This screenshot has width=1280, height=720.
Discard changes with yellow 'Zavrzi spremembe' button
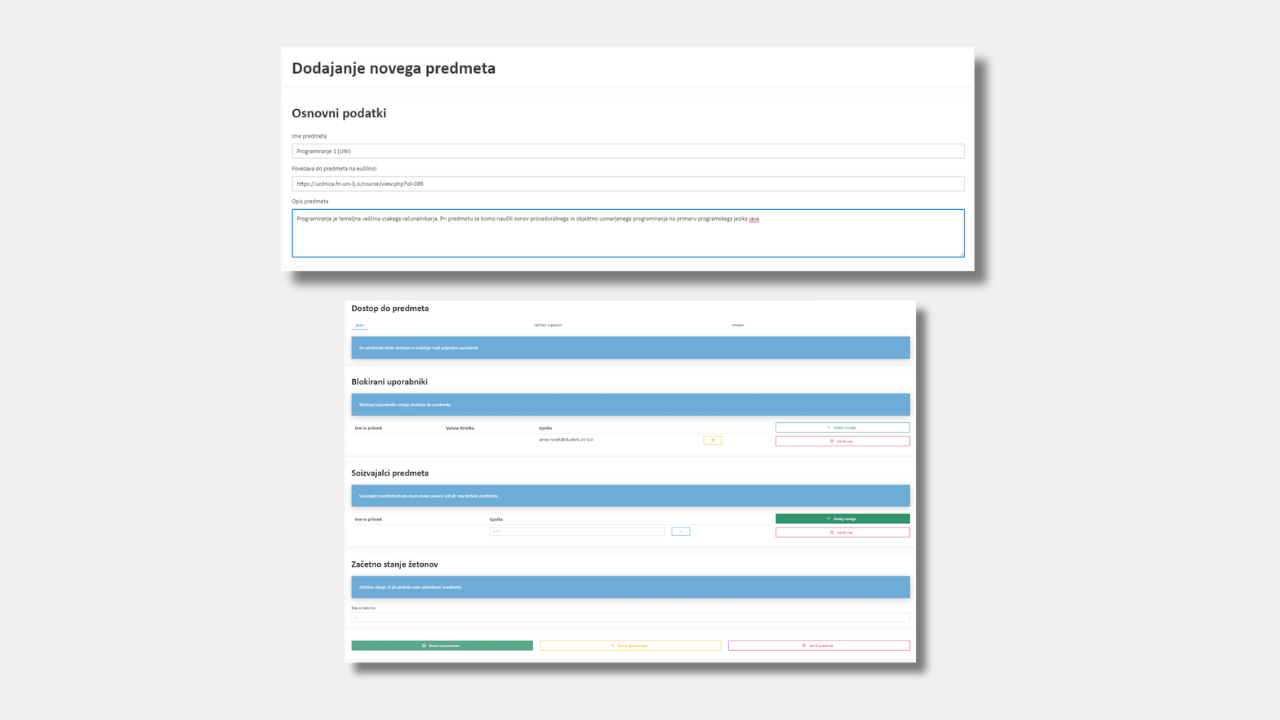630,646
